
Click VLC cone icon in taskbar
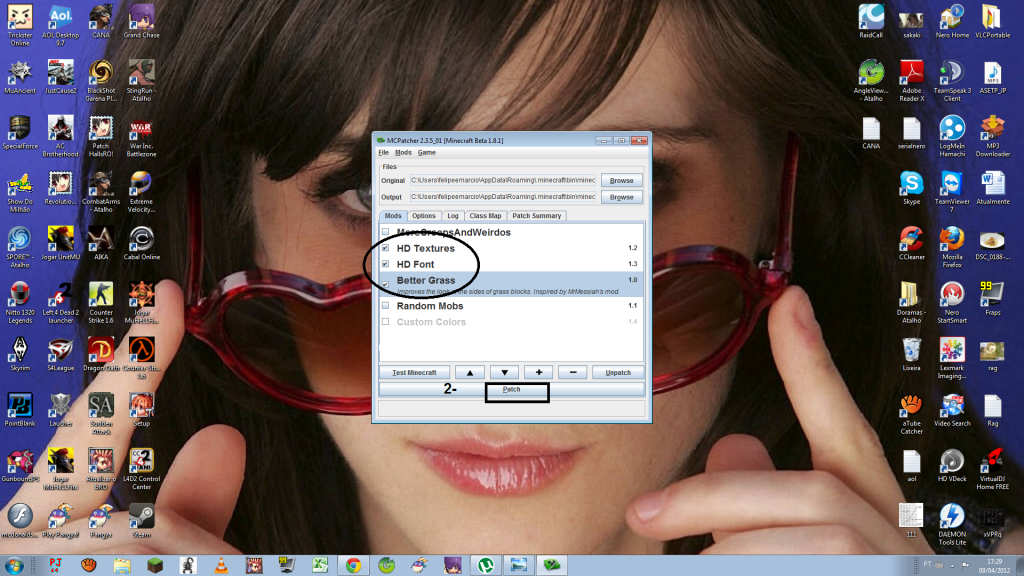click(x=219, y=564)
